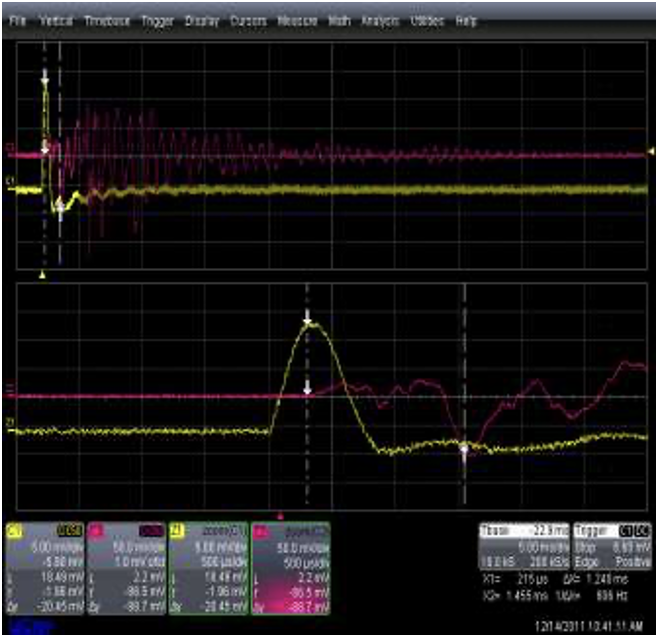660x636 pixels.
Task: Click the trigger level marker on right edge
Action: (652, 152)
